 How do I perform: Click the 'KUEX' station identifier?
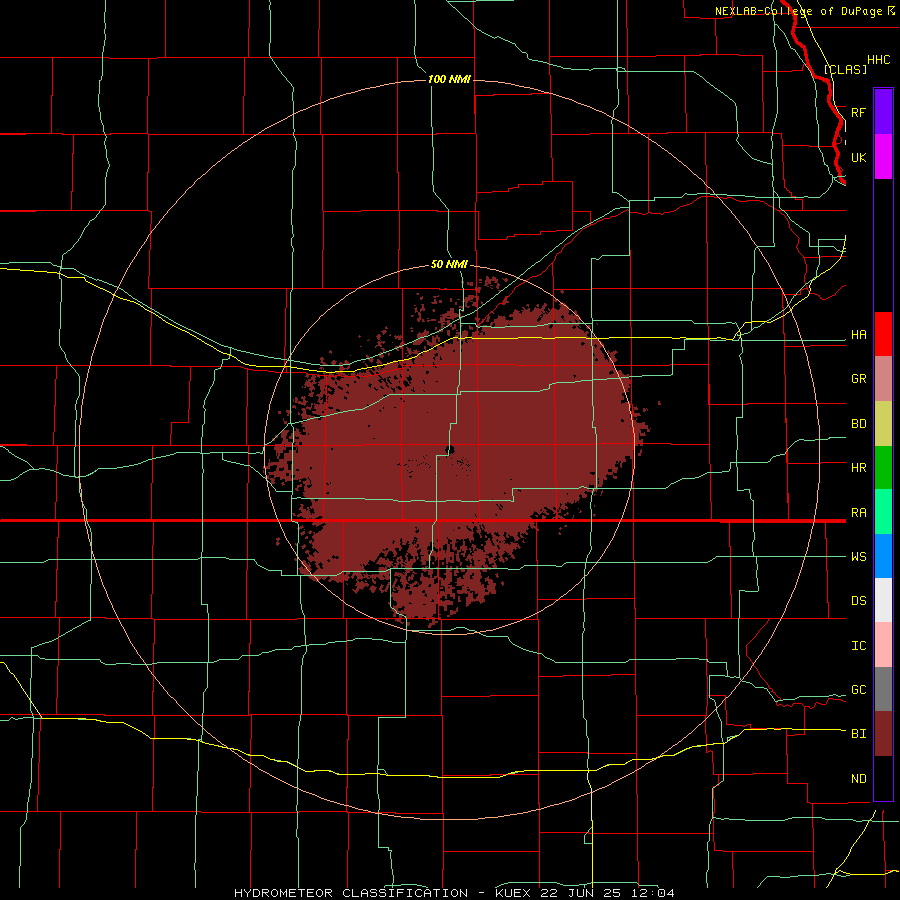pos(514,893)
